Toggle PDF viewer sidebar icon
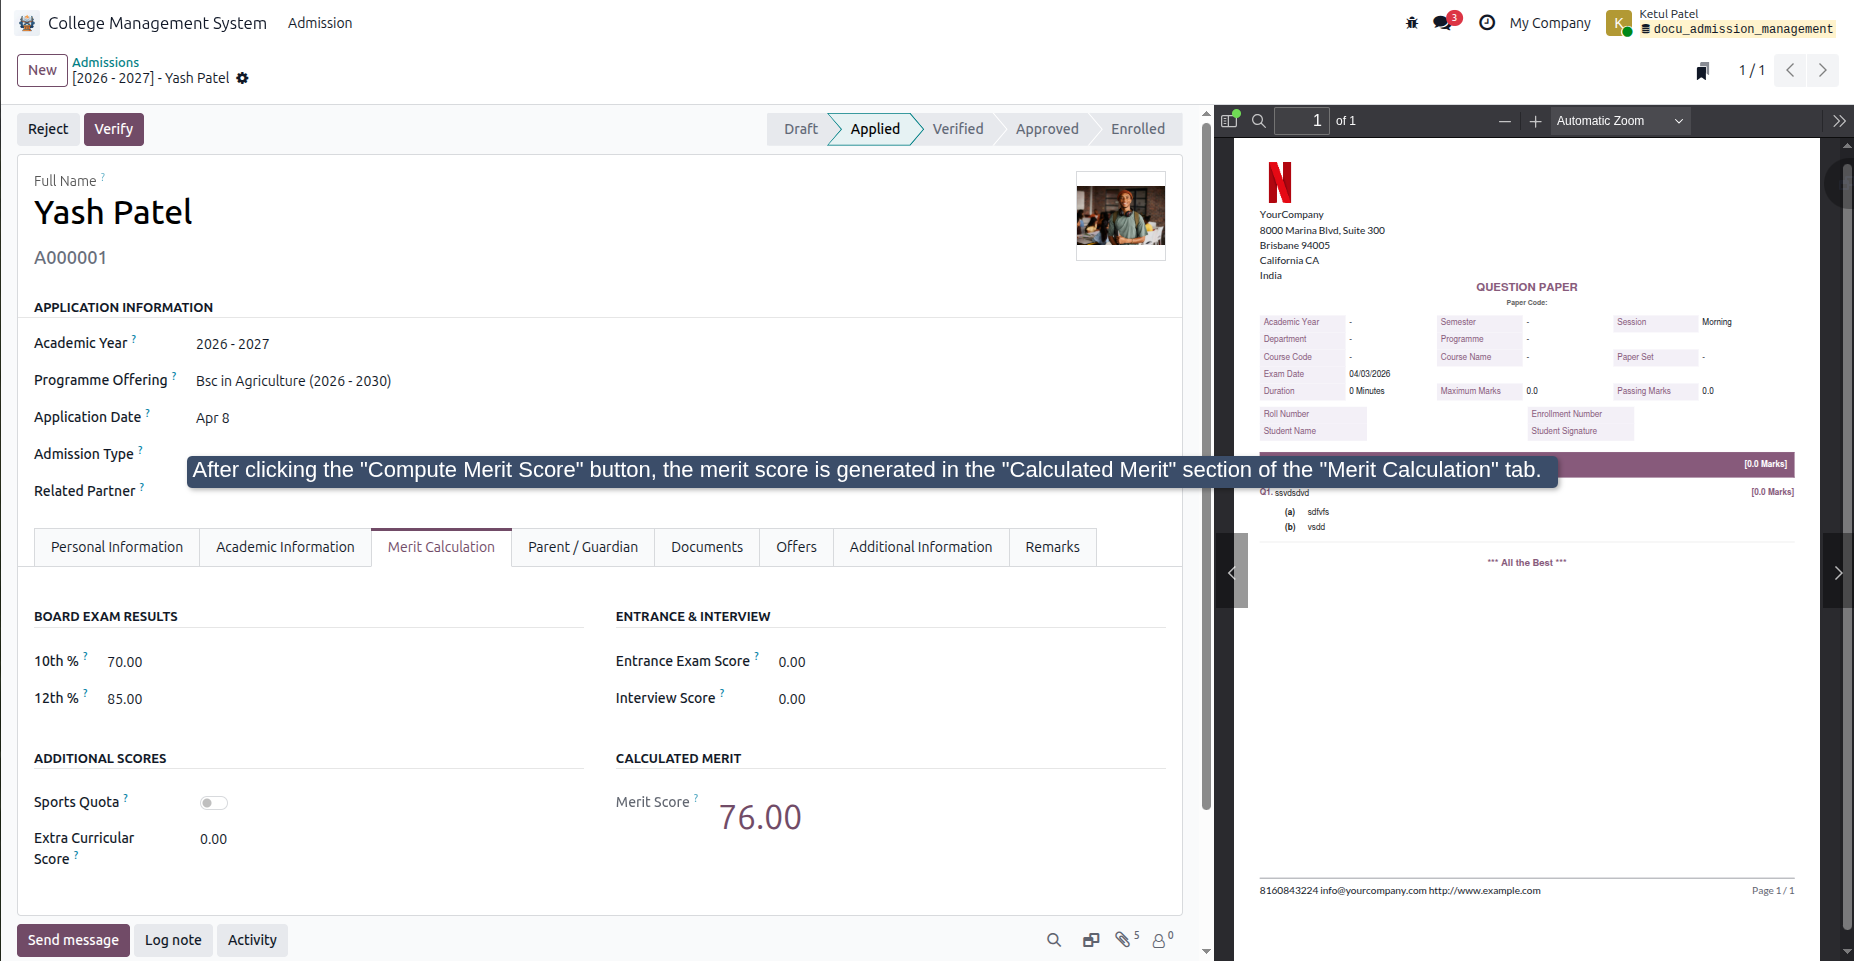Image resolution: width=1854 pixels, height=961 pixels. tap(1229, 121)
